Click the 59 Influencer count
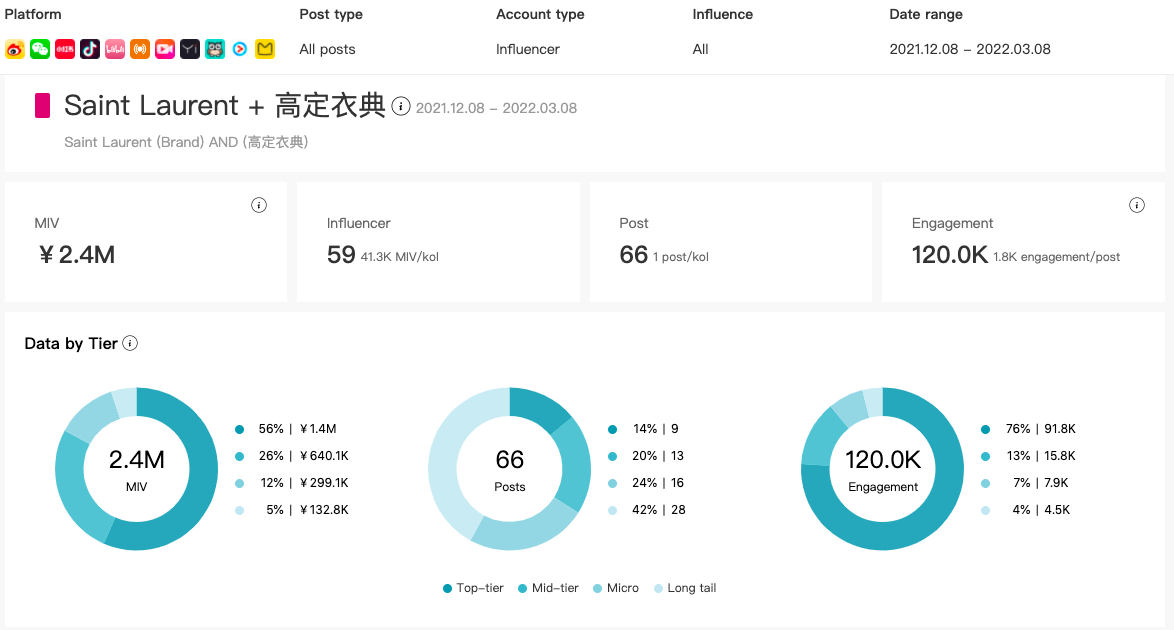Screen dimensions: 1174x630 pos(341,255)
